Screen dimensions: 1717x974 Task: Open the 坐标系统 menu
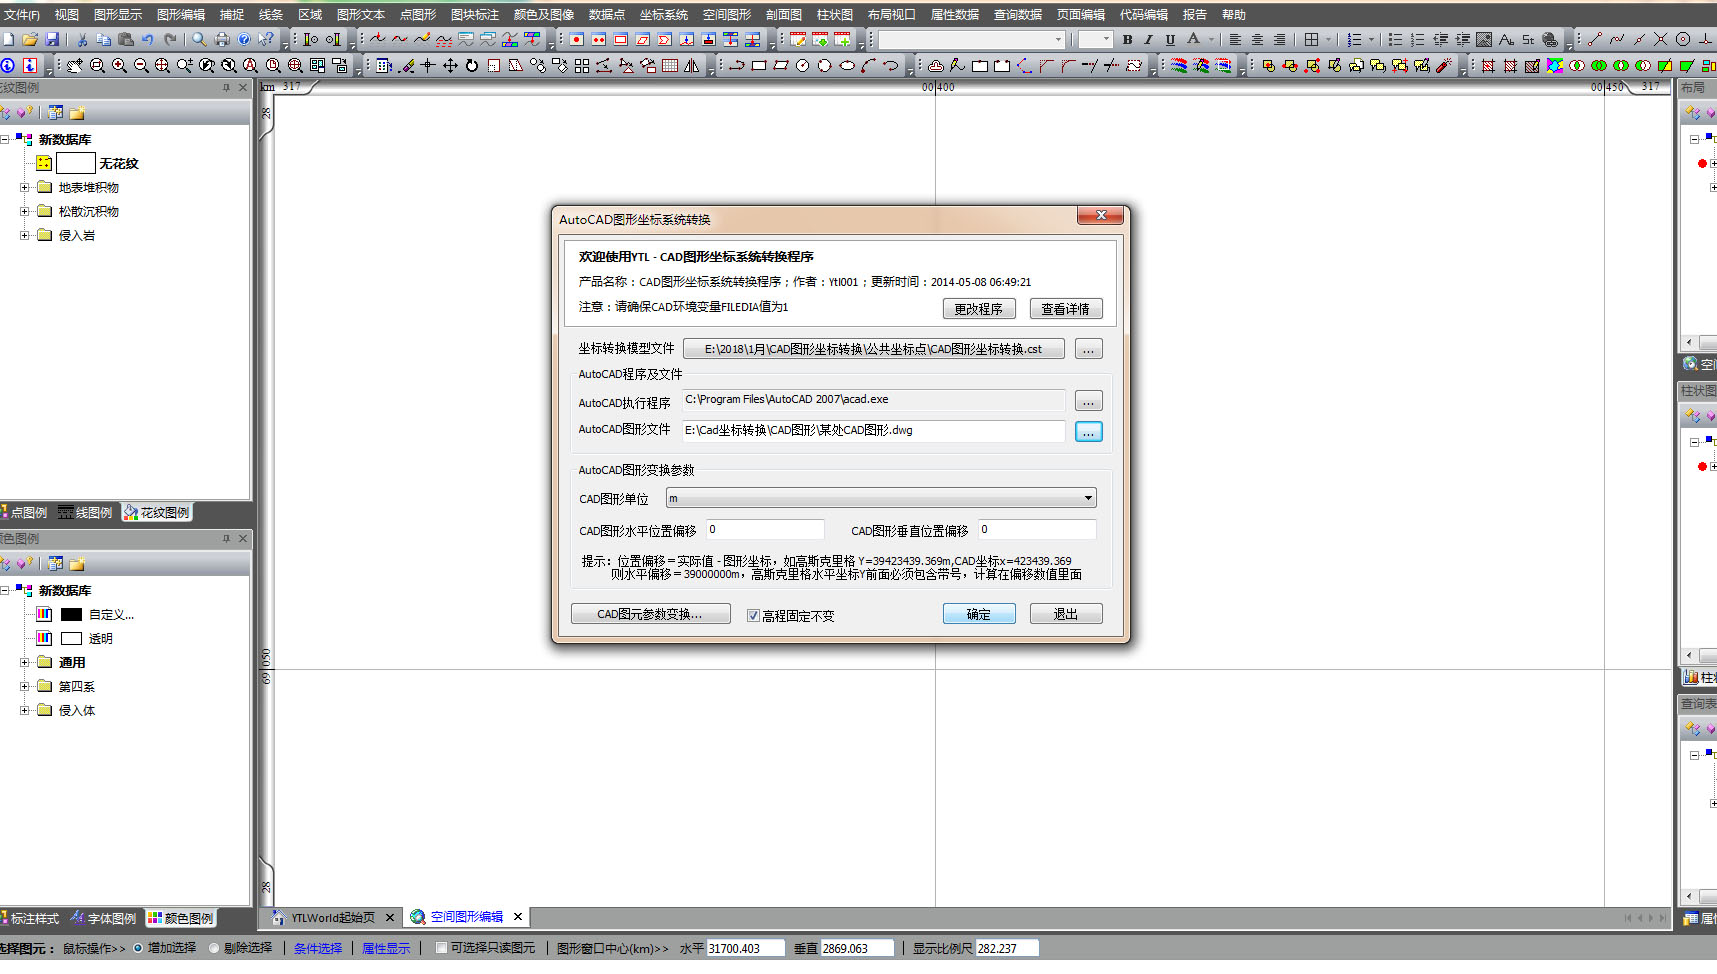tap(664, 15)
